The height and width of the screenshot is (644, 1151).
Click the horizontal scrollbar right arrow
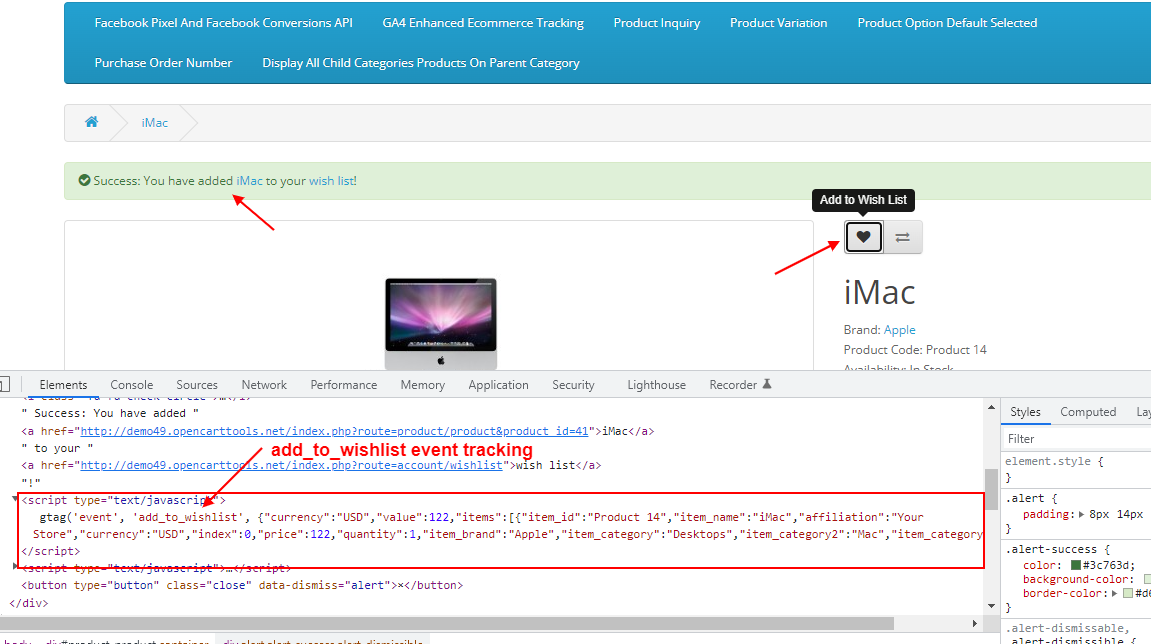974,623
